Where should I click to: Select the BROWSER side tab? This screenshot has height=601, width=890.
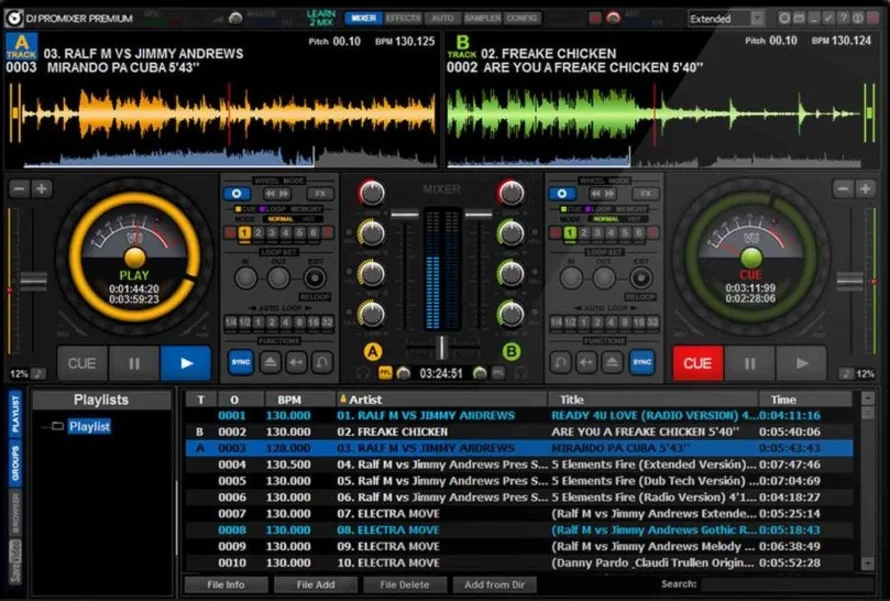point(15,514)
